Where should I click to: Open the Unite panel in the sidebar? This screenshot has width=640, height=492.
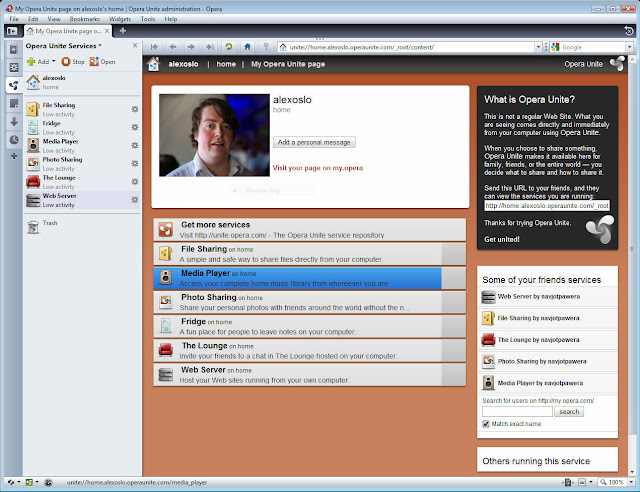coord(13,84)
